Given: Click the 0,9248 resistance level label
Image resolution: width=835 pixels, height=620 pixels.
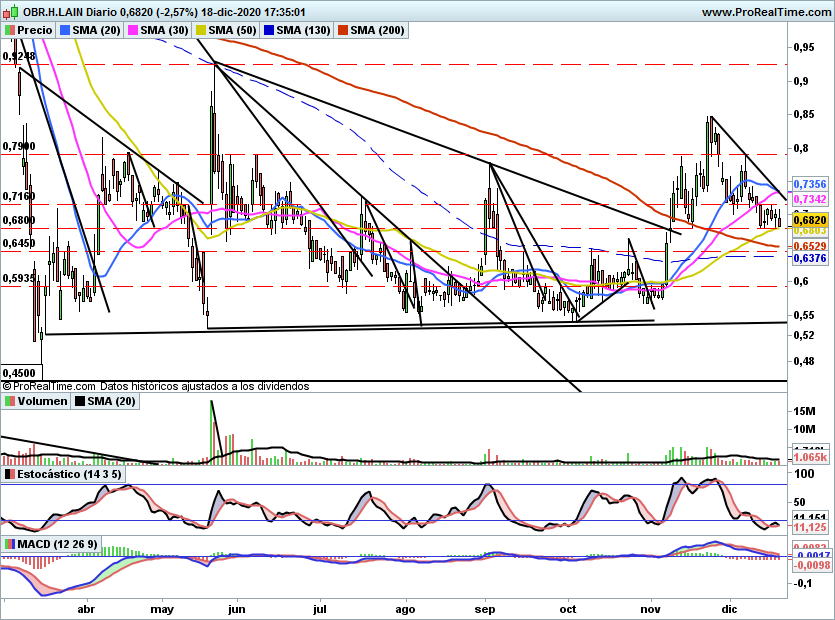Looking at the screenshot, I should pyautogui.click(x=19, y=56).
